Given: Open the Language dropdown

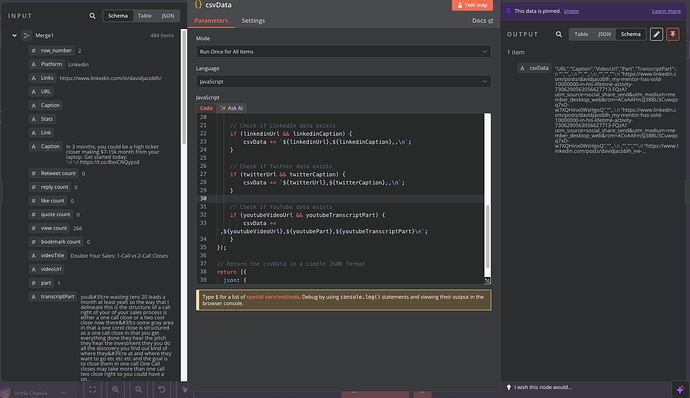Looking at the screenshot, I should point(343,81).
